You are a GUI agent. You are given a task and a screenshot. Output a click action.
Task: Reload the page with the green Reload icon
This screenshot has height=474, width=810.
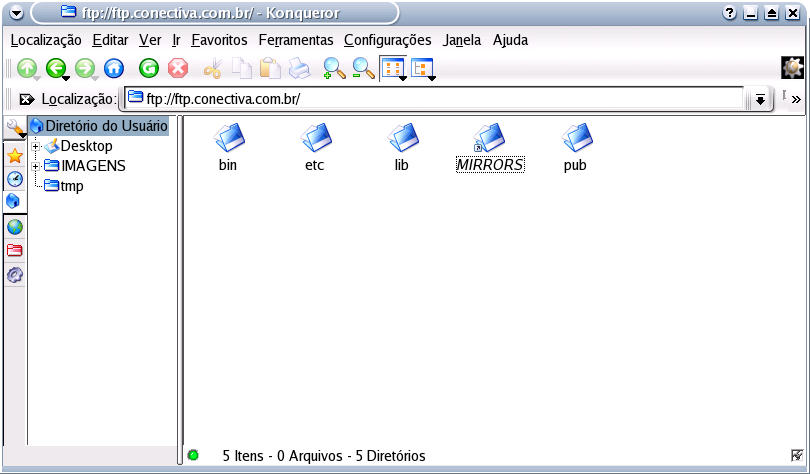coord(149,68)
